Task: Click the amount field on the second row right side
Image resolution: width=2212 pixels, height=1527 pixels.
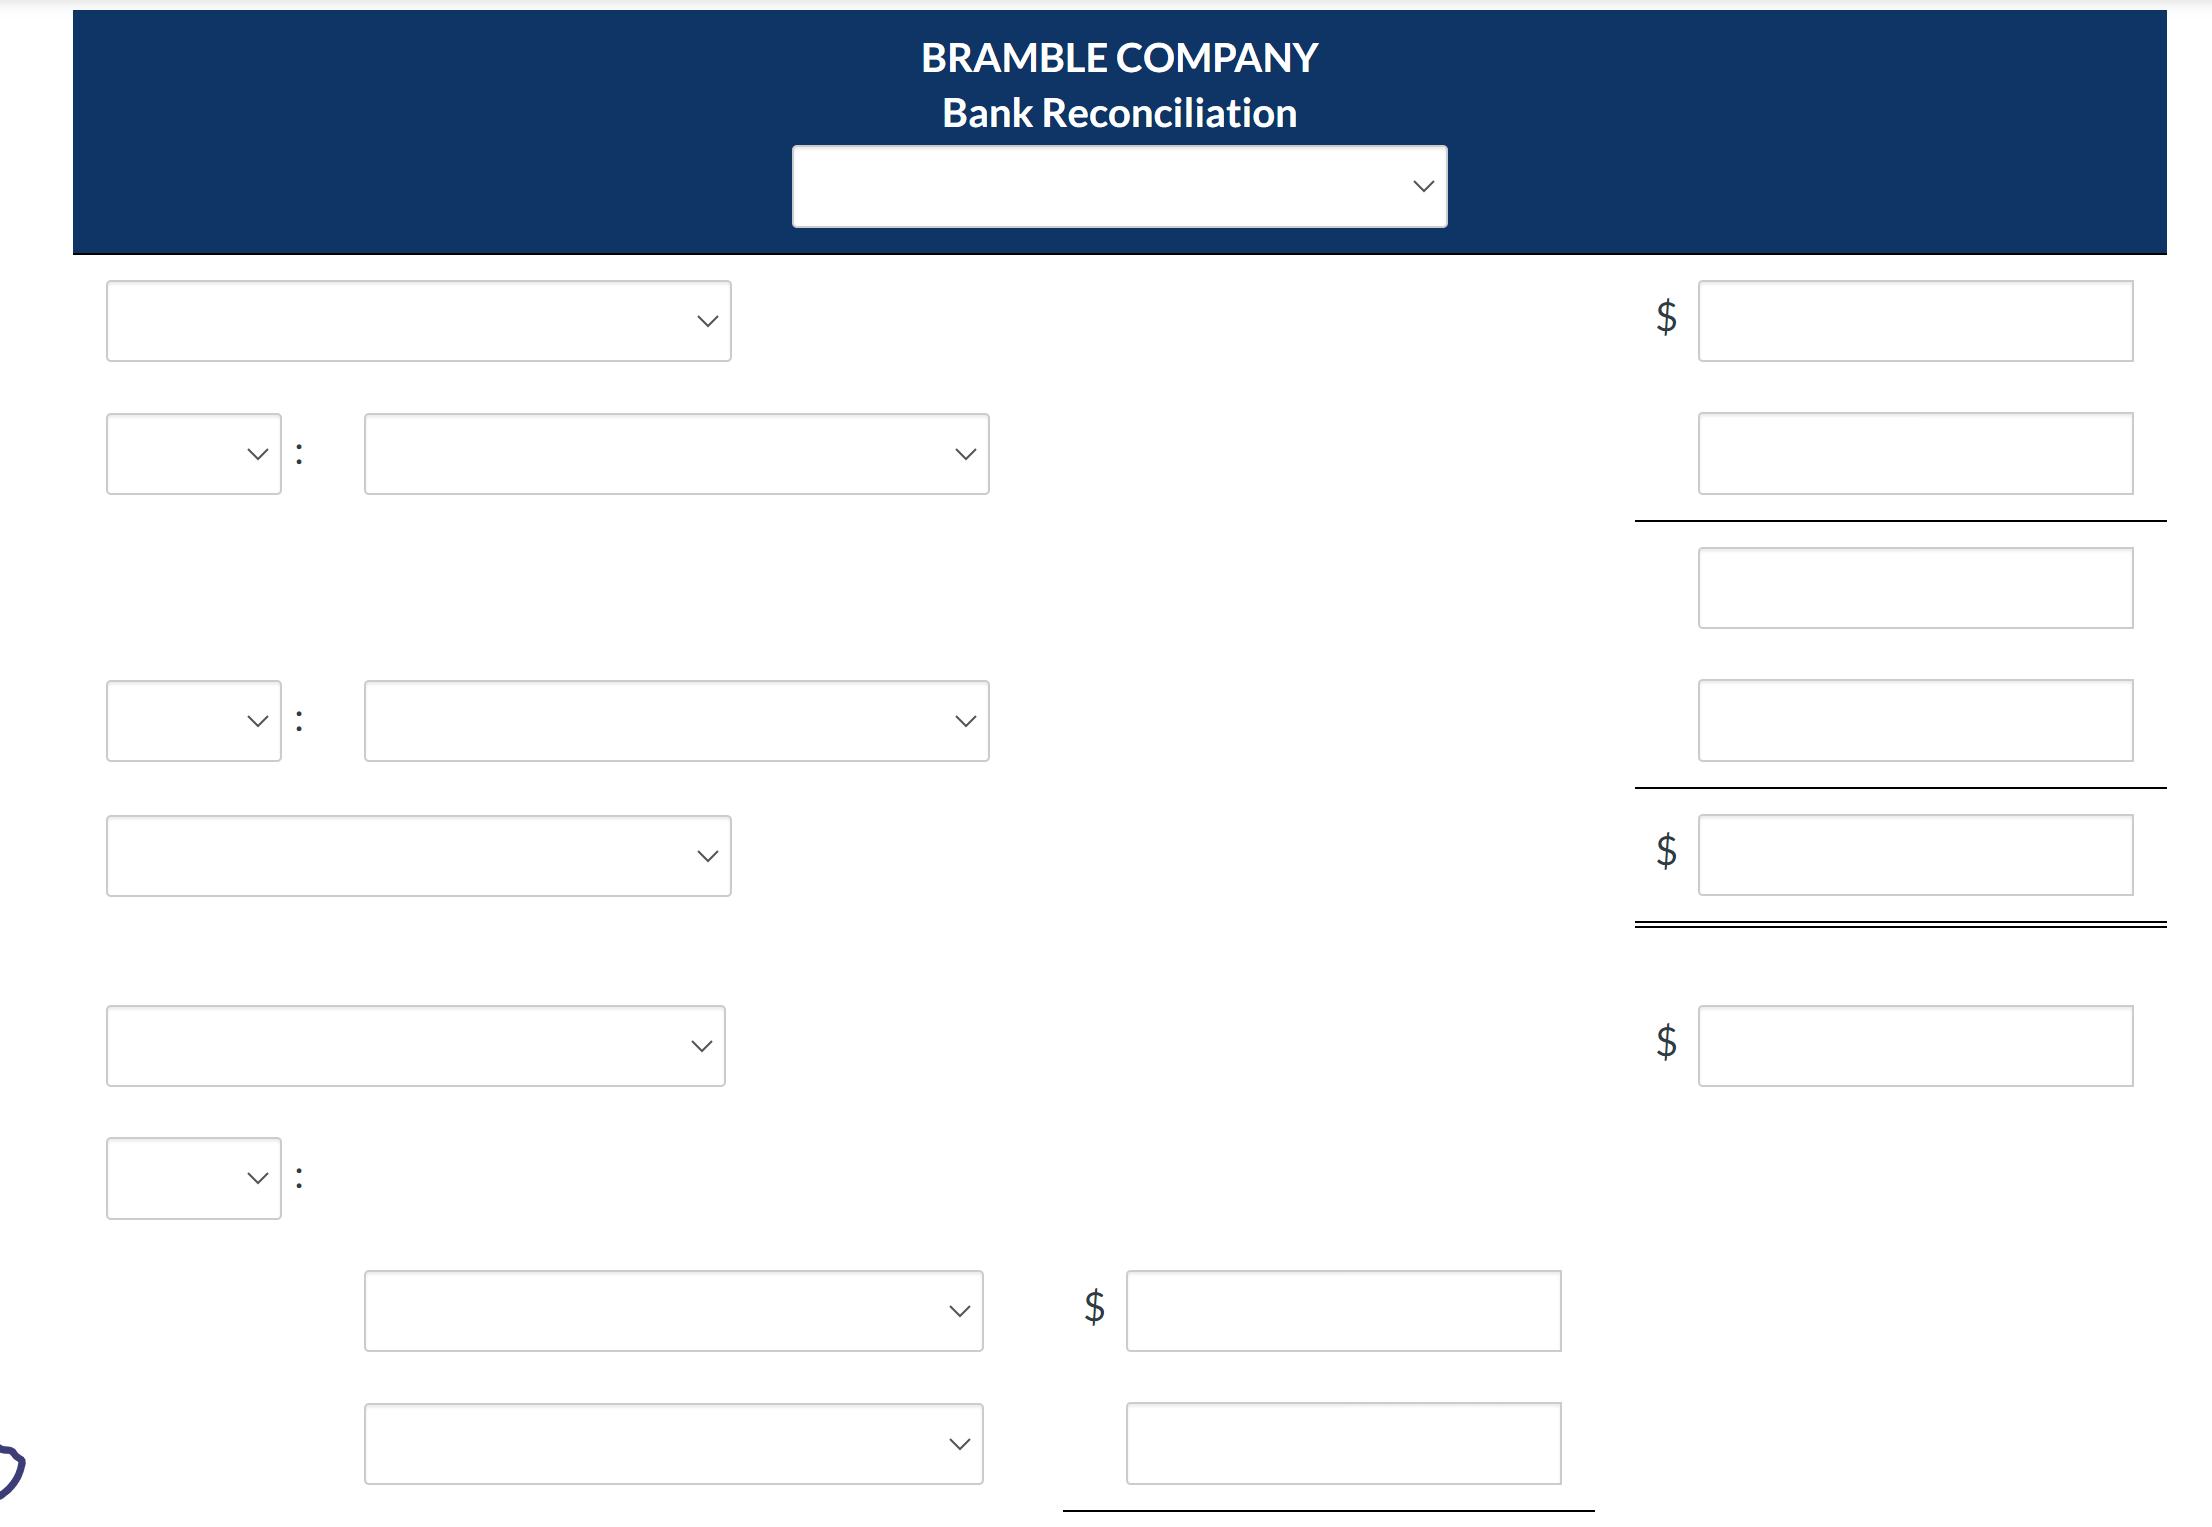Action: pos(1914,453)
